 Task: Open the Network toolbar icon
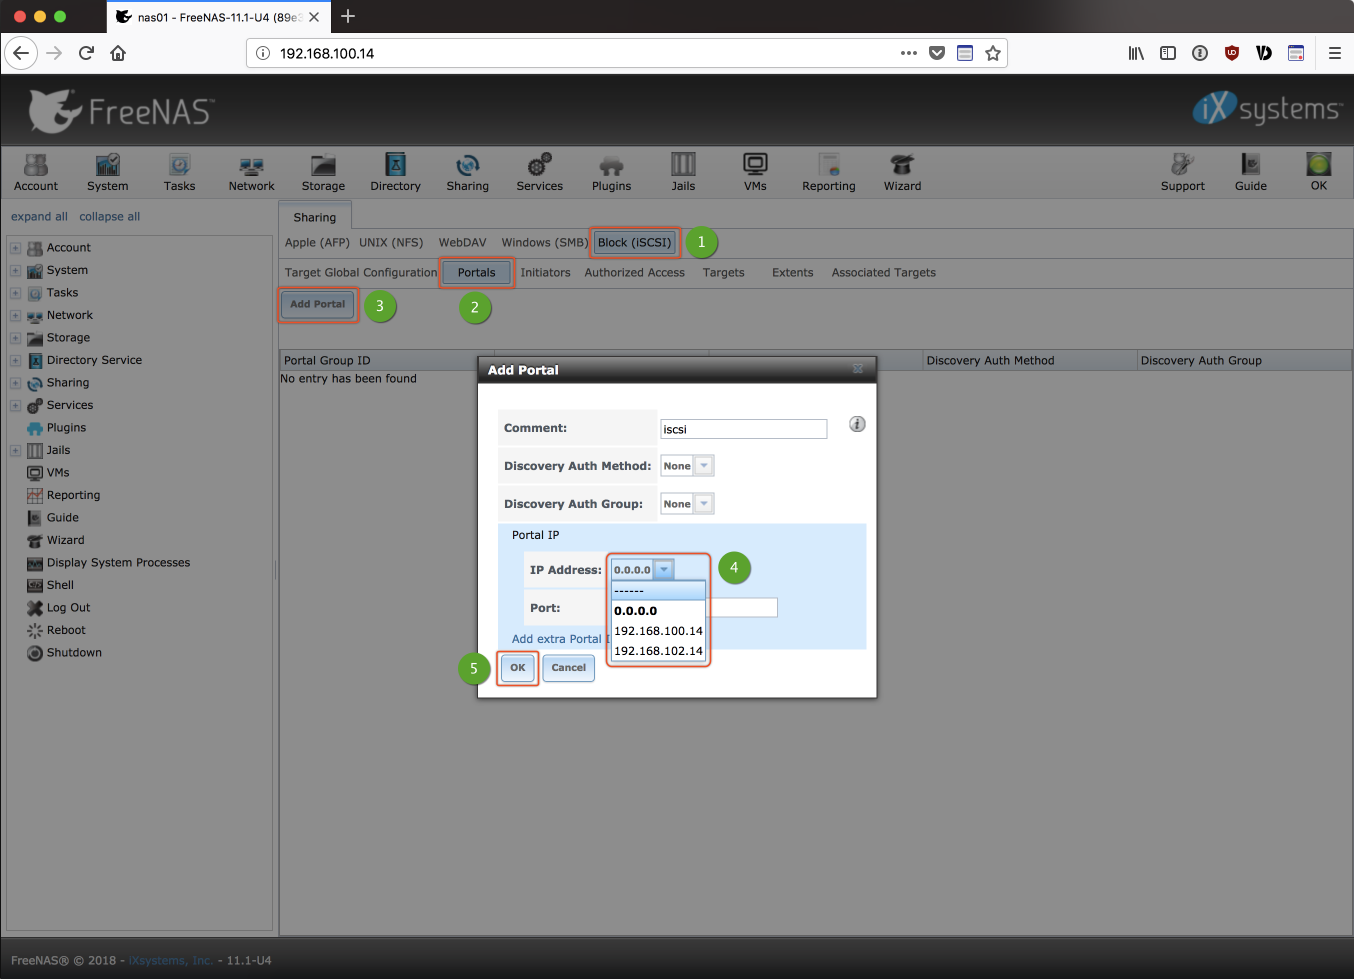pyautogui.click(x=251, y=171)
